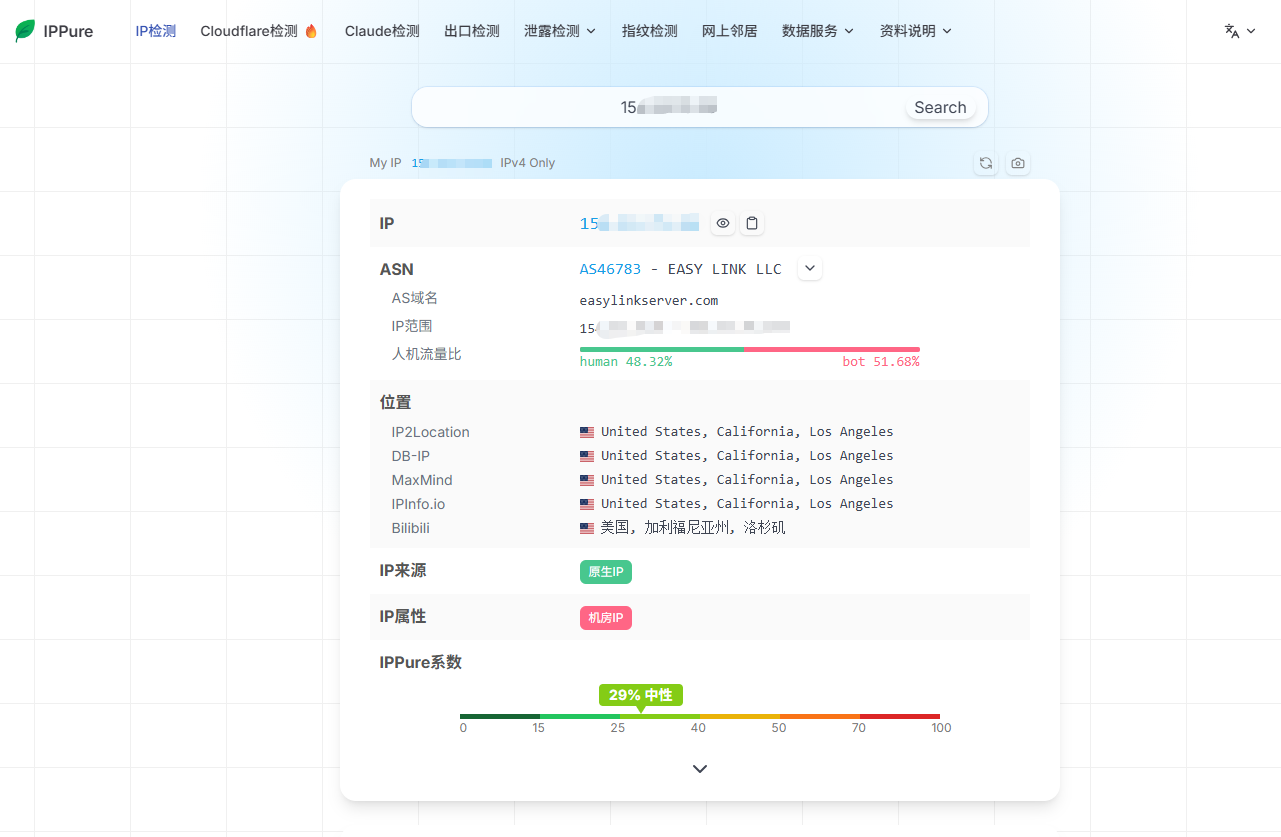Open the 数据服务 dropdown menu
This screenshot has height=837, width=1281.
coord(818,31)
